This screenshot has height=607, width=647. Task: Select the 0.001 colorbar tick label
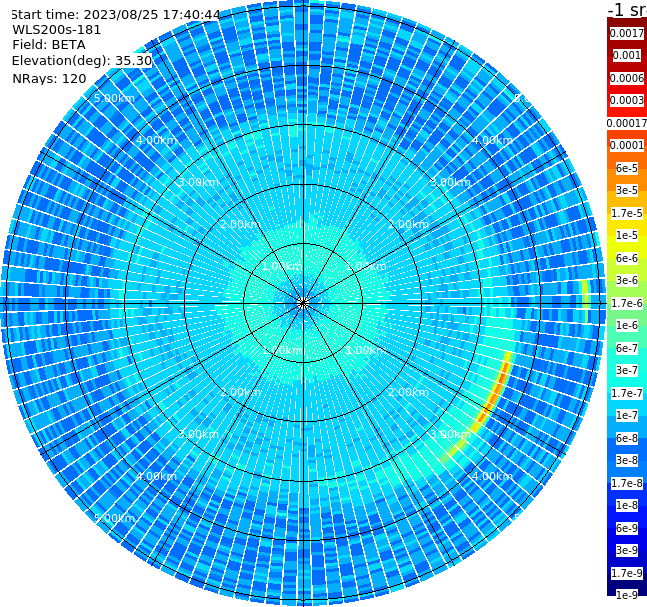click(x=627, y=55)
